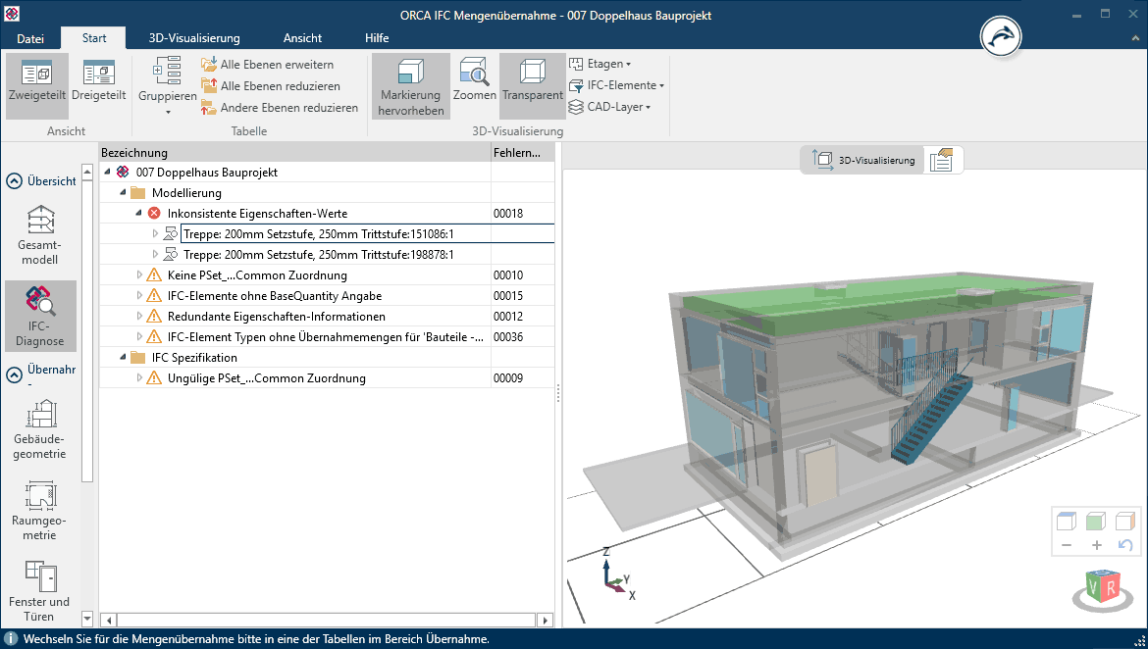Click table horizontal scrollbar left arrow
The image size is (1148, 649).
pyautogui.click(x=108, y=620)
